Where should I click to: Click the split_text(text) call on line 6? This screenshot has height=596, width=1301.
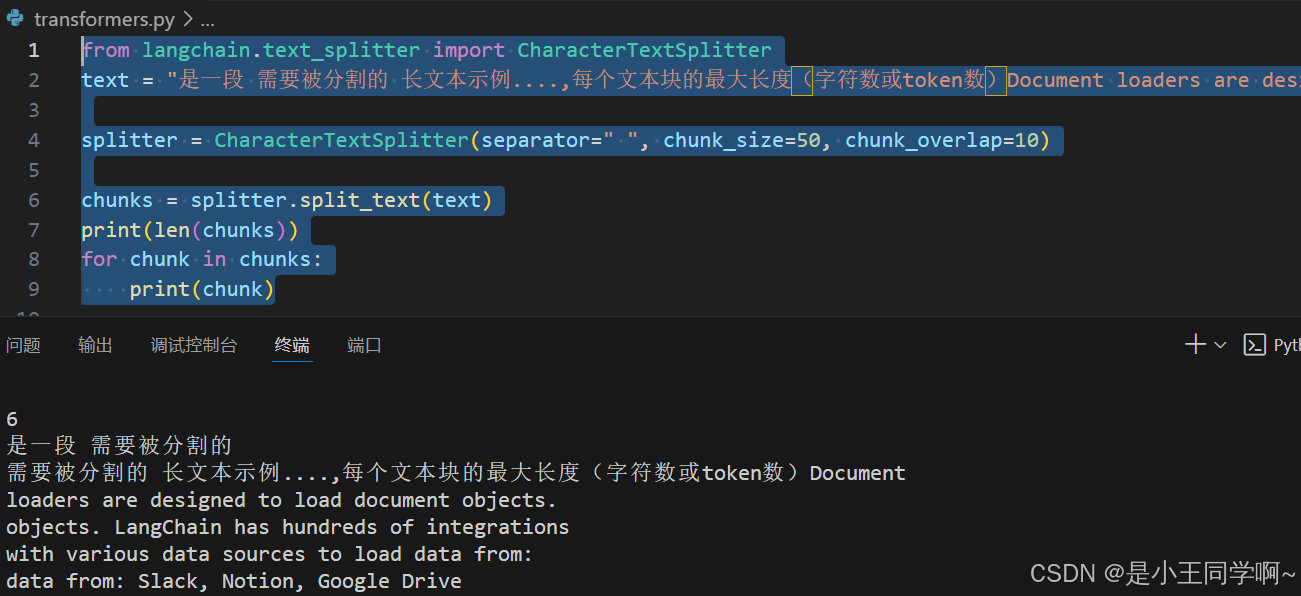point(400,199)
